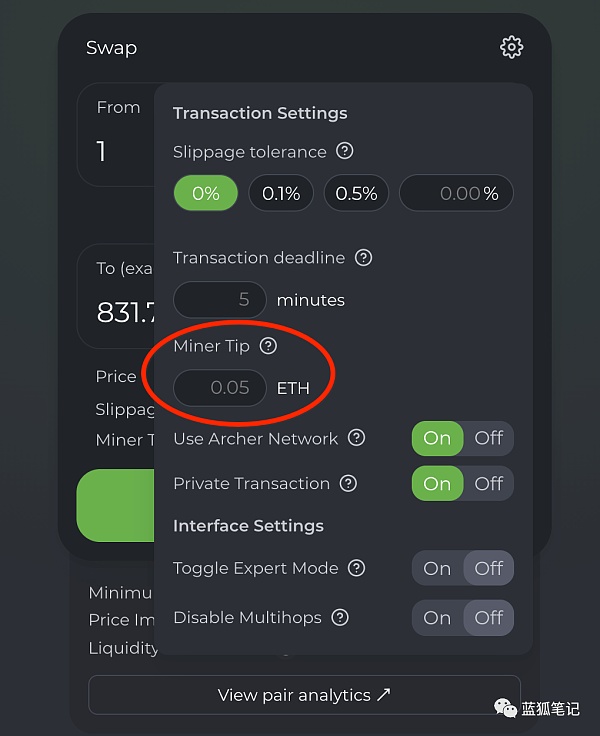Click the Miner Tip ETH input
Image resolution: width=600 pixels, height=736 pixels.
click(x=220, y=387)
